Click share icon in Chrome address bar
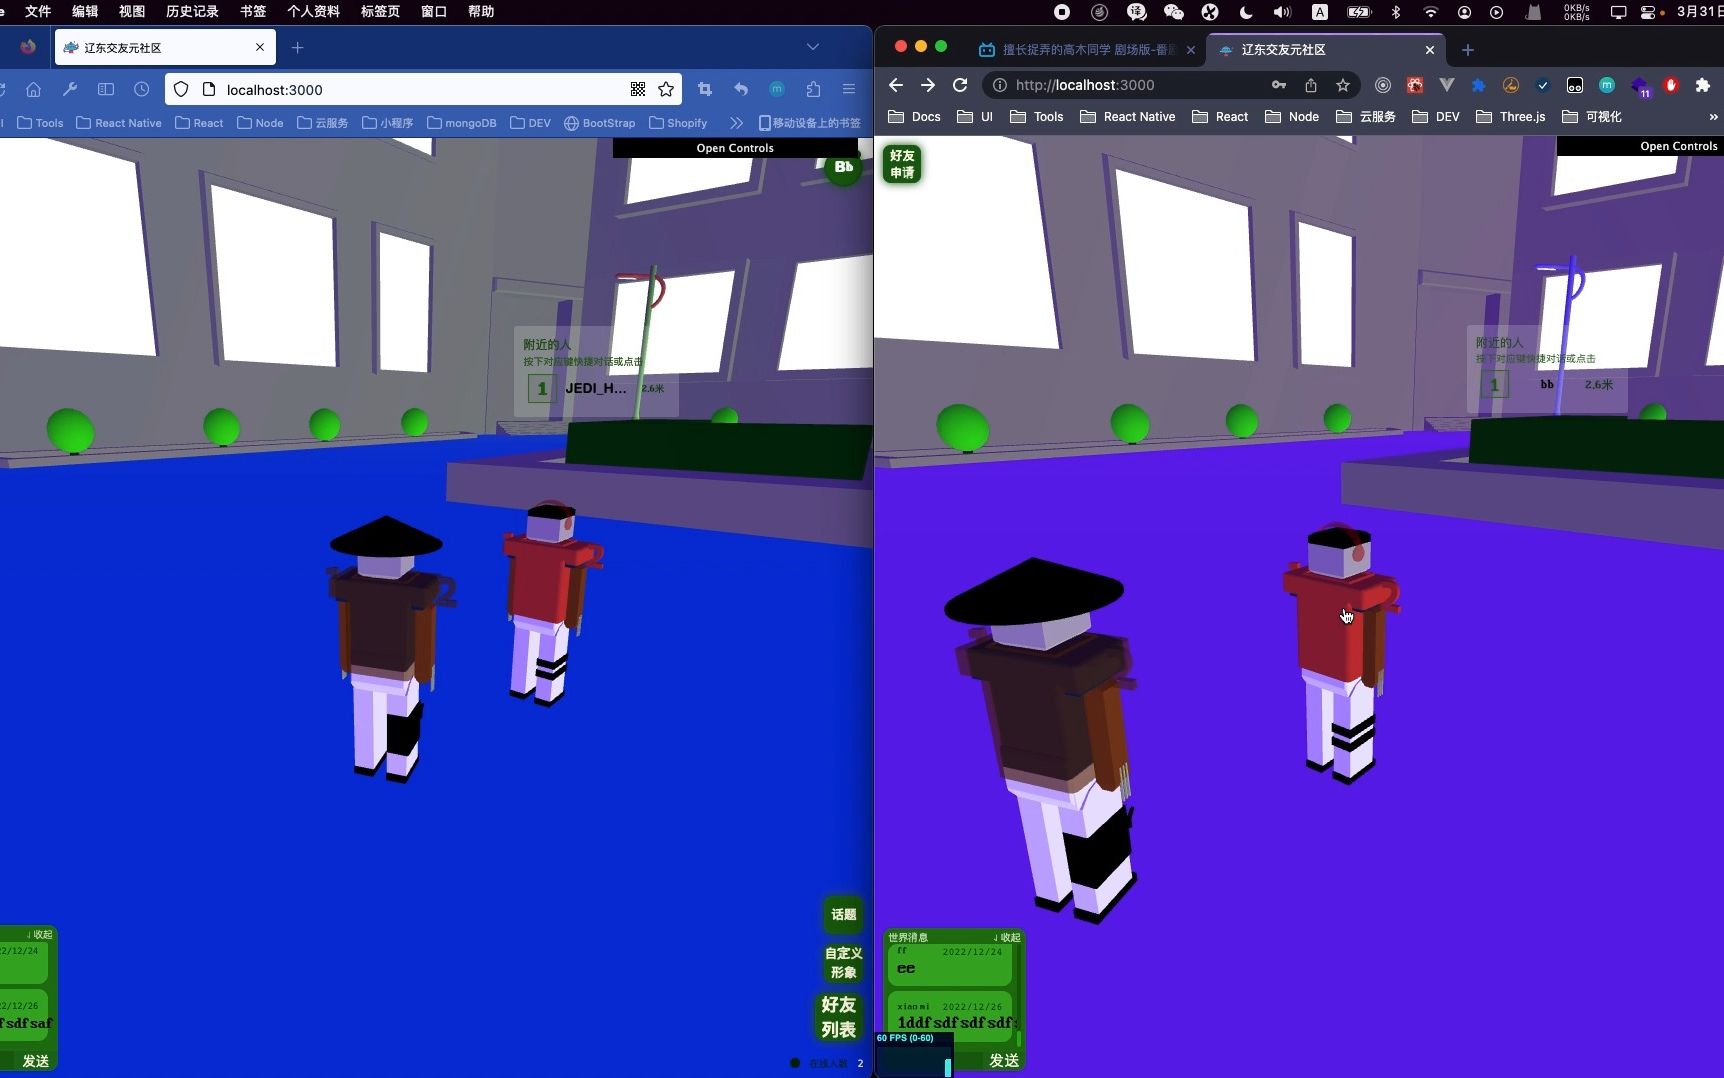 click(x=1311, y=85)
